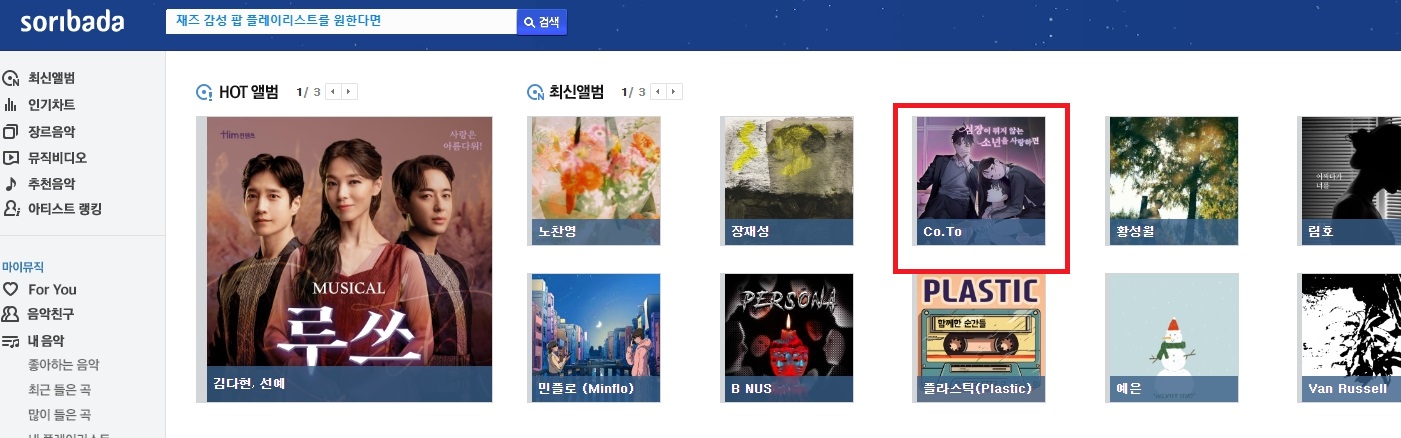The image size is (1401, 438).
Task: Go to previous HOT 앨범 page
Action: point(333,92)
